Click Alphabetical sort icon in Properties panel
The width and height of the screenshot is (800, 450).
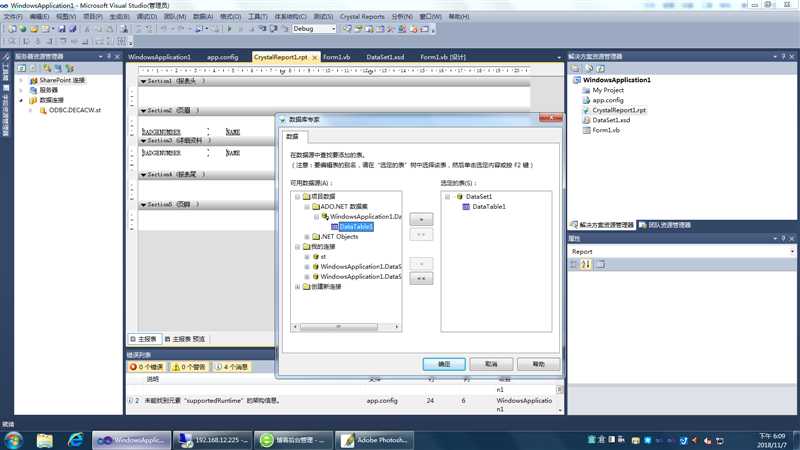[586, 264]
